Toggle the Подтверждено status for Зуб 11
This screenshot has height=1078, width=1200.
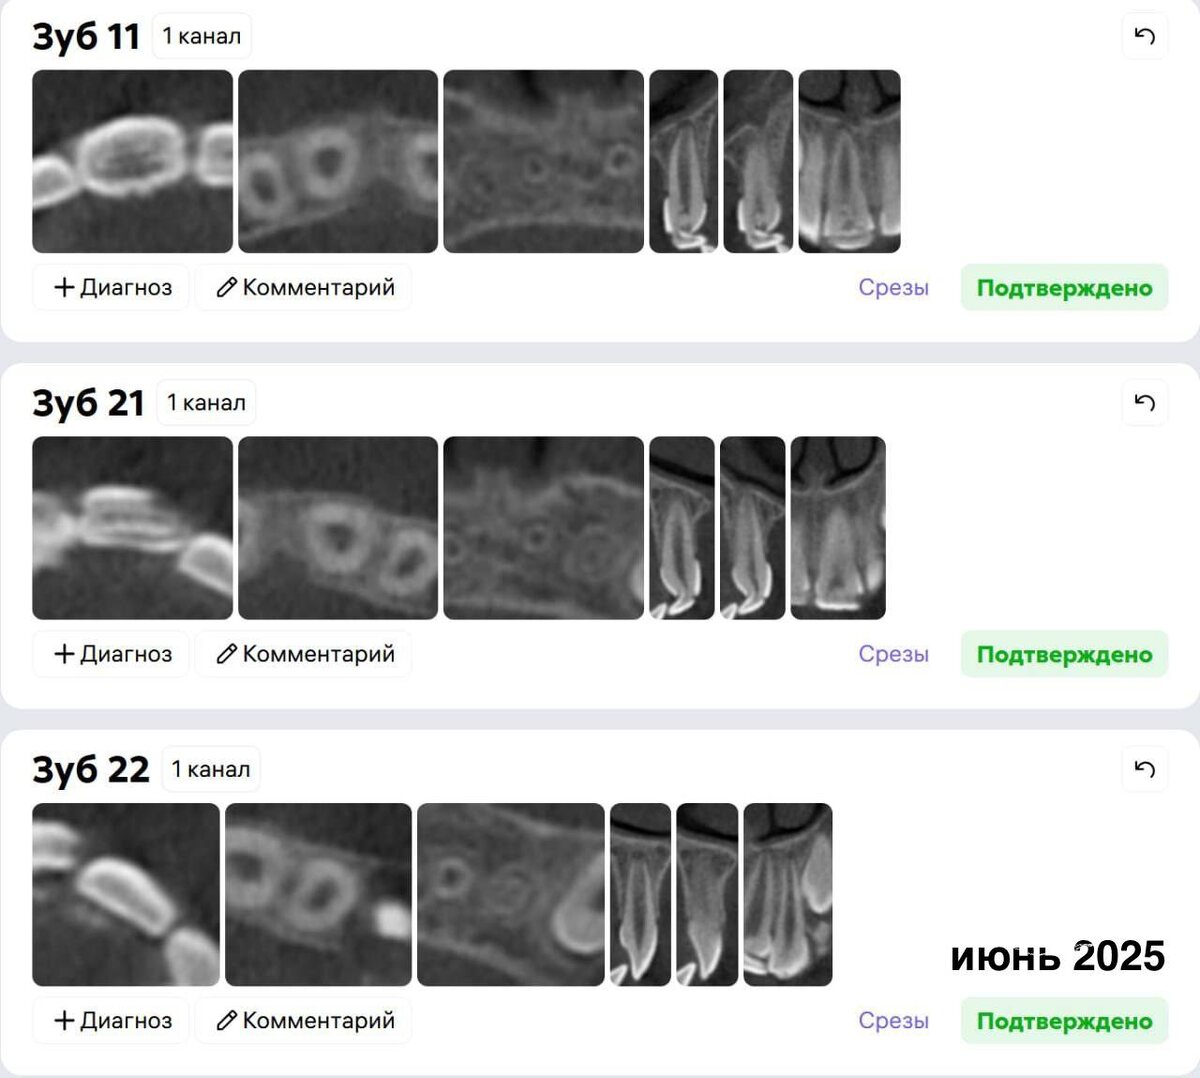click(1064, 288)
